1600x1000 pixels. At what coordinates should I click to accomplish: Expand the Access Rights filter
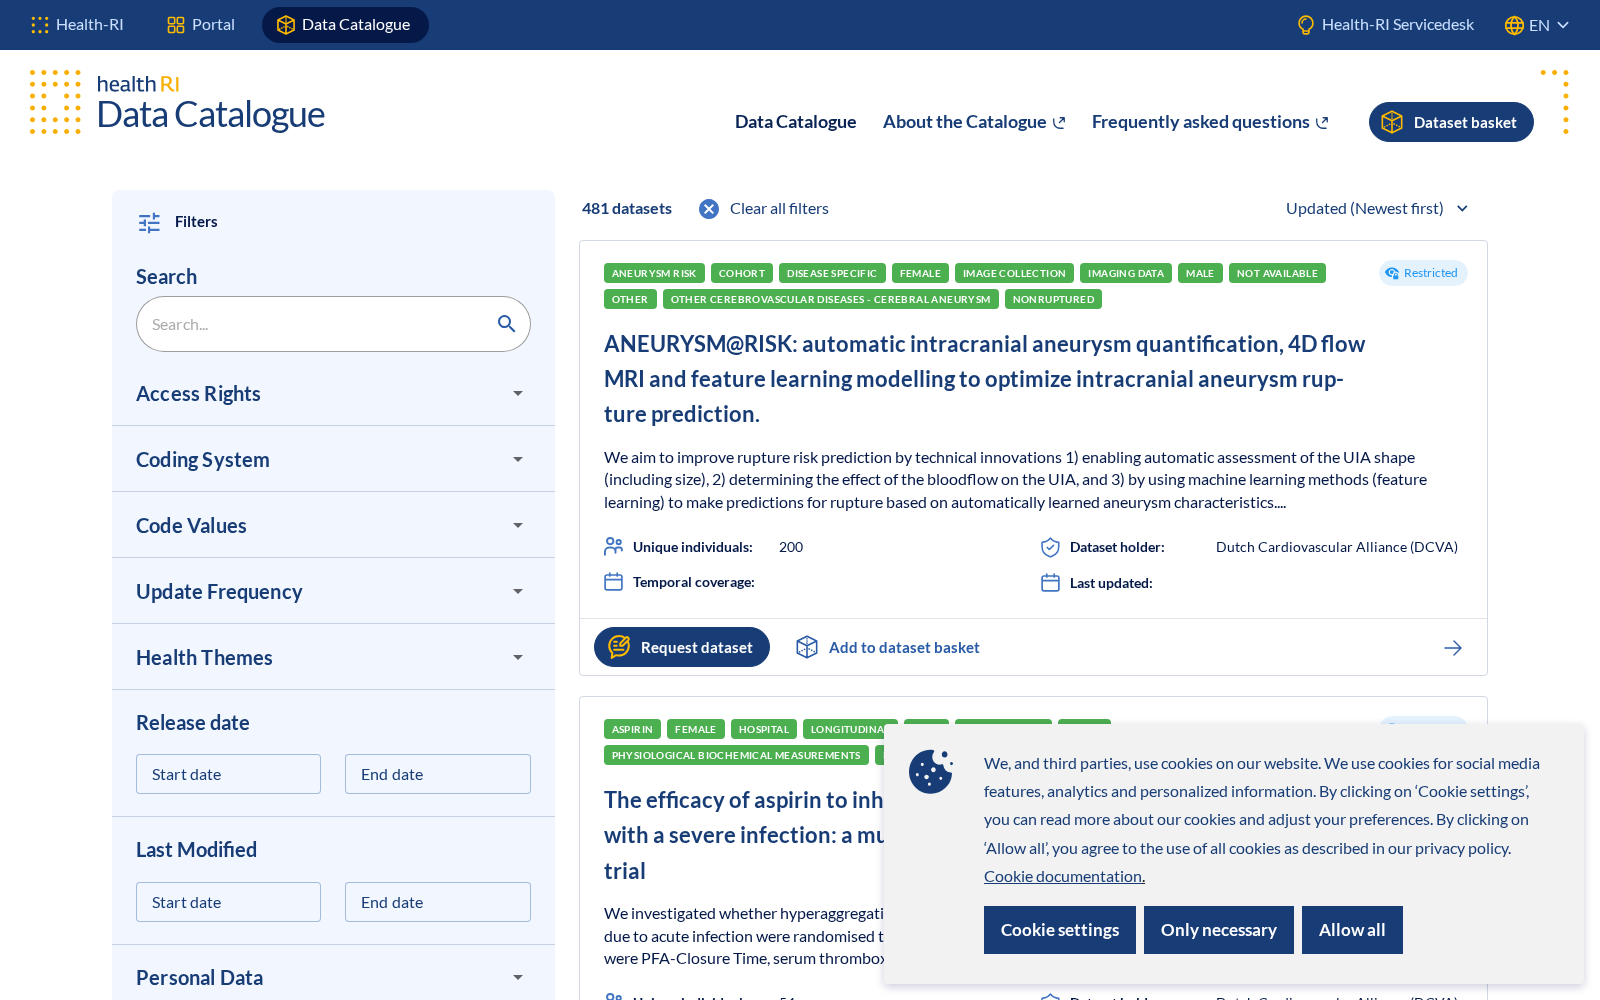click(x=333, y=394)
